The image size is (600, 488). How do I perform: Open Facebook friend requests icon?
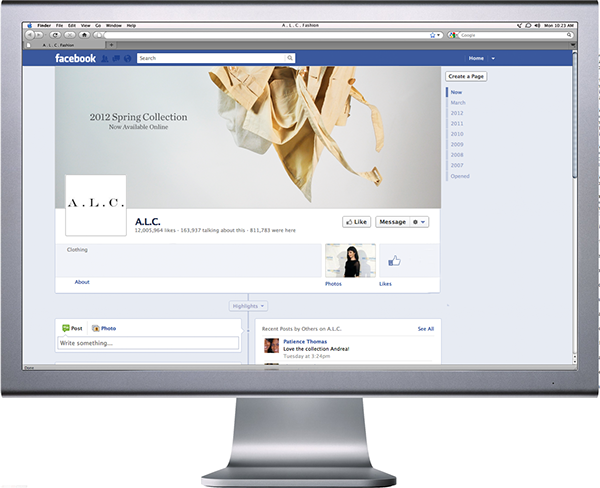pyautogui.click(x=104, y=59)
